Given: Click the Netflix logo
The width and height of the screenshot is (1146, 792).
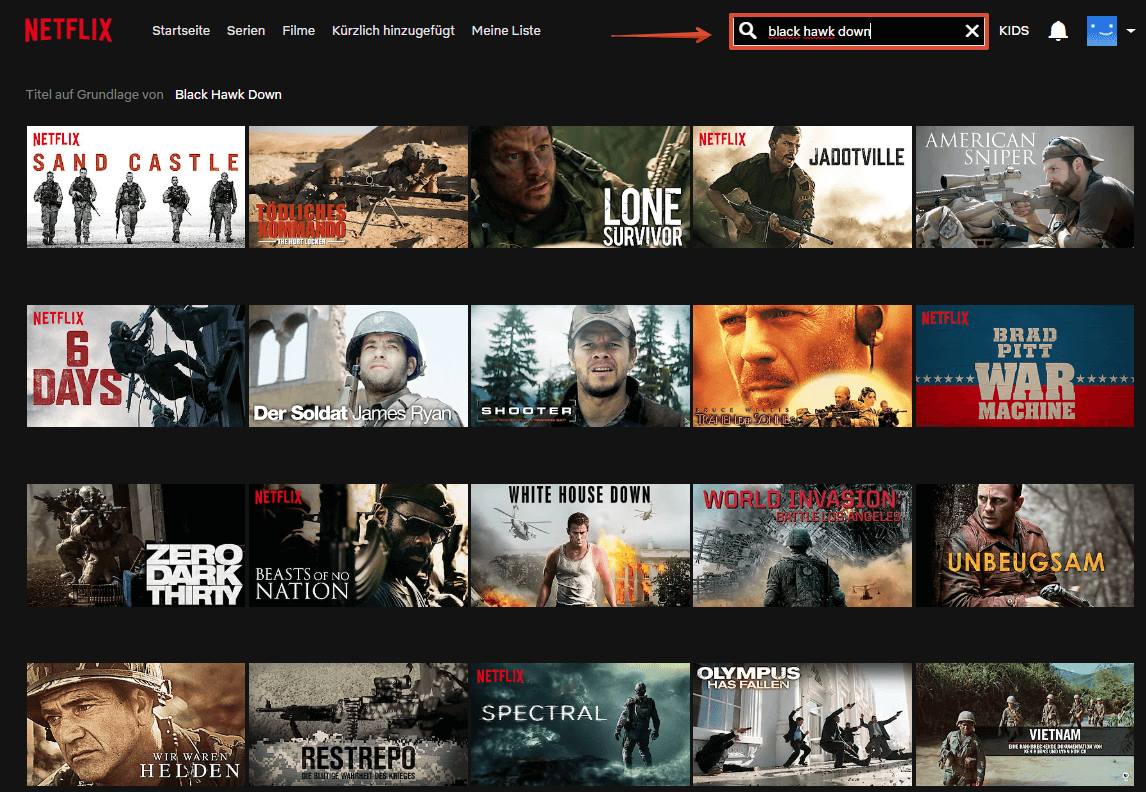Looking at the screenshot, I should 69,31.
